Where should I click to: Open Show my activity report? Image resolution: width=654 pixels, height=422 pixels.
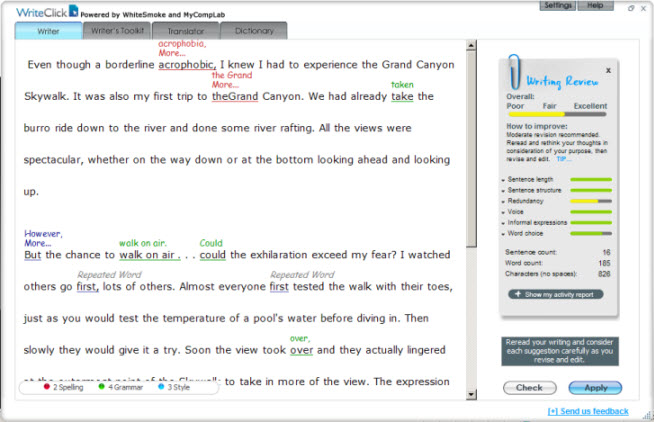pyautogui.click(x=556, y=295)
